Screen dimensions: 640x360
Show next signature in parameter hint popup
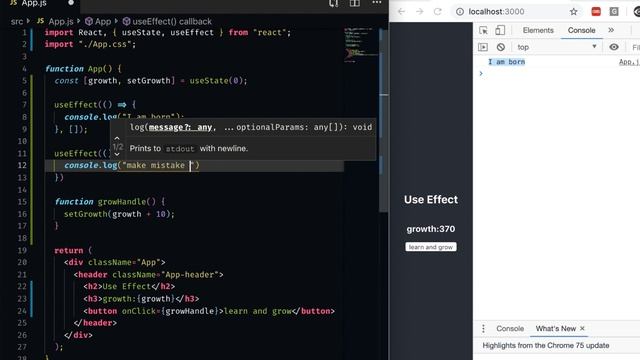(x=117, y=154)
